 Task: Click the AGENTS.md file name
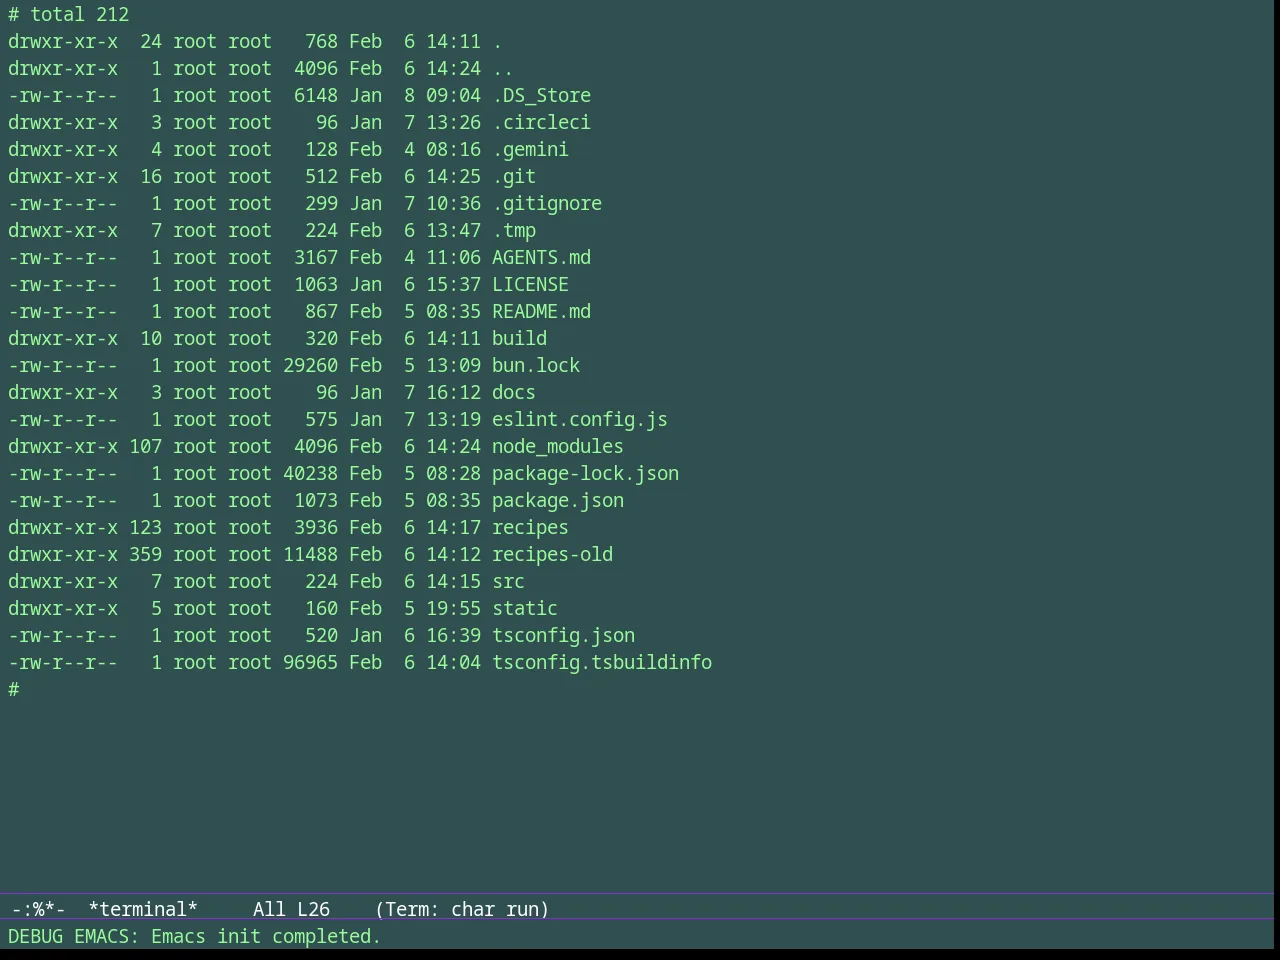click(541, 258)
